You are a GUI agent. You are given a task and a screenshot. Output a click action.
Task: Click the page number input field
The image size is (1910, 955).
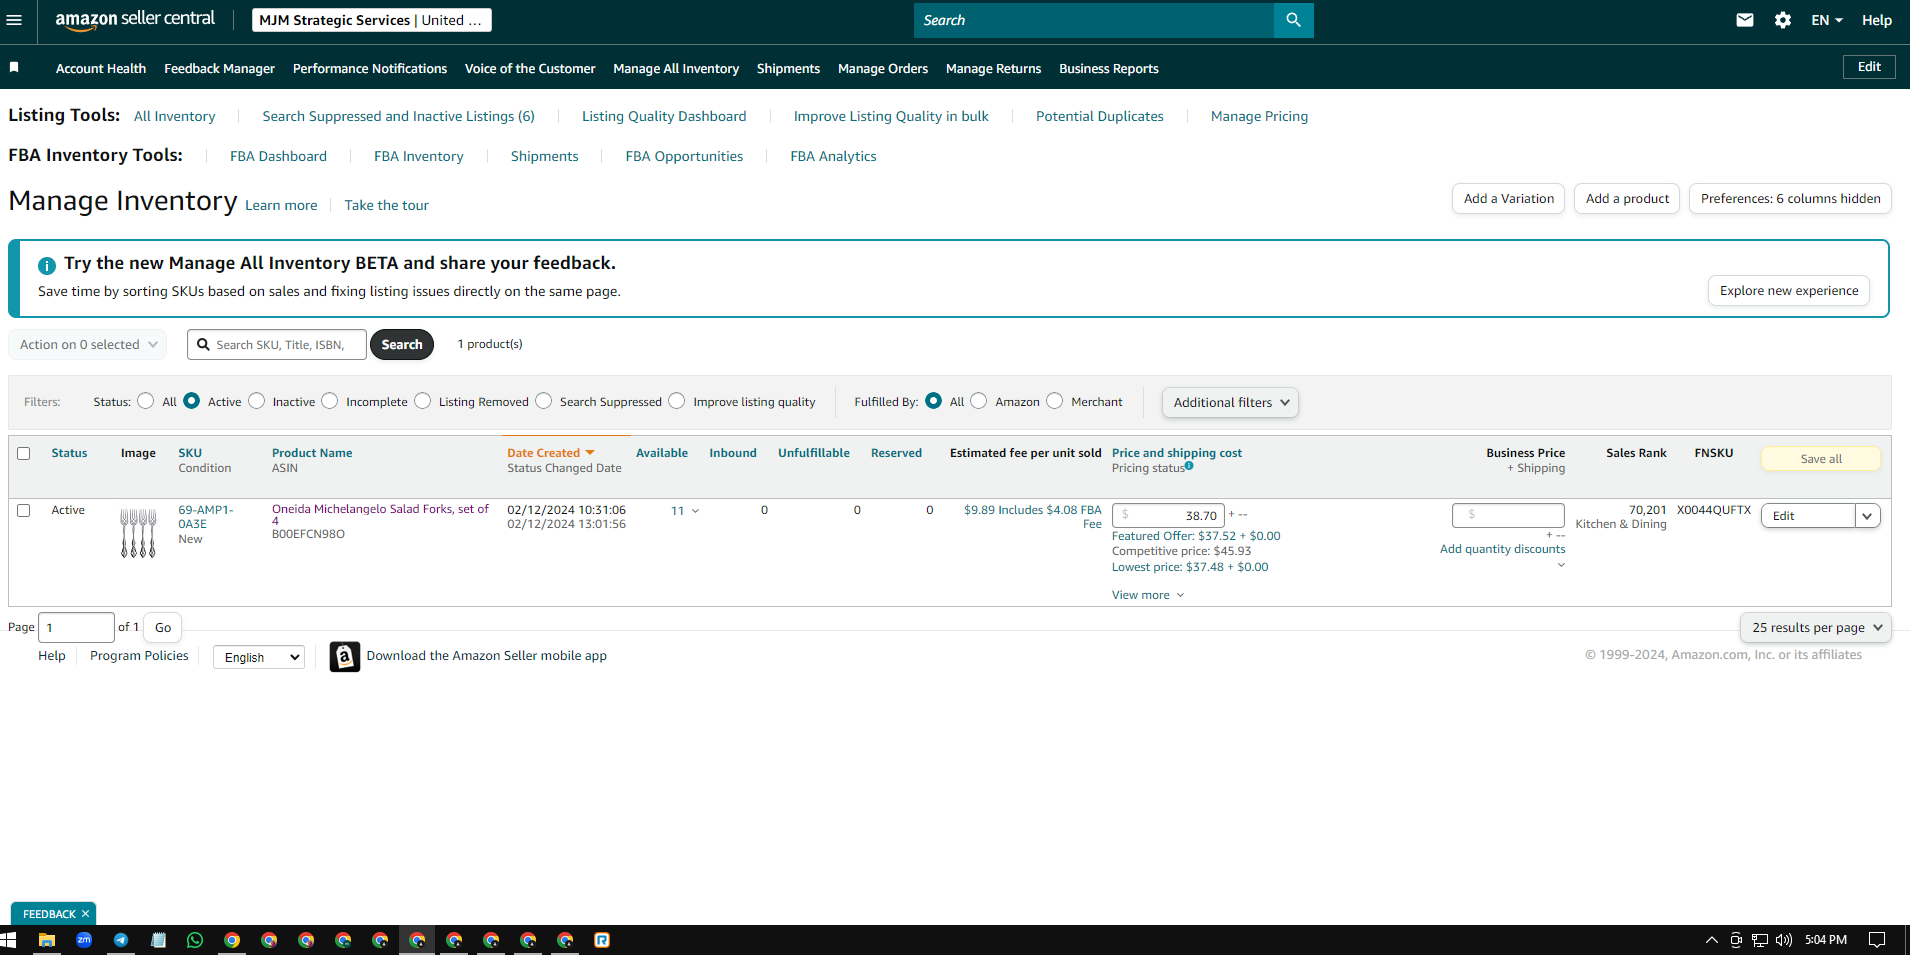[x=76, y=627]
